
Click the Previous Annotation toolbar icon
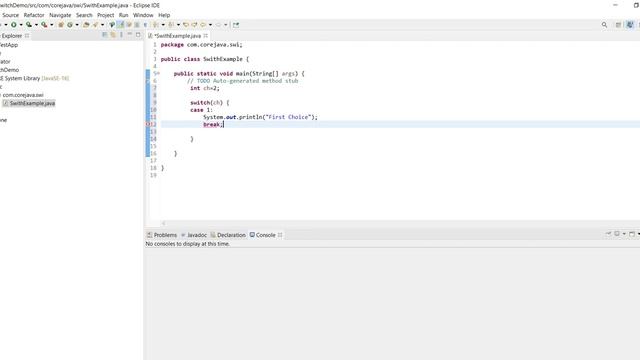[171, 25]
